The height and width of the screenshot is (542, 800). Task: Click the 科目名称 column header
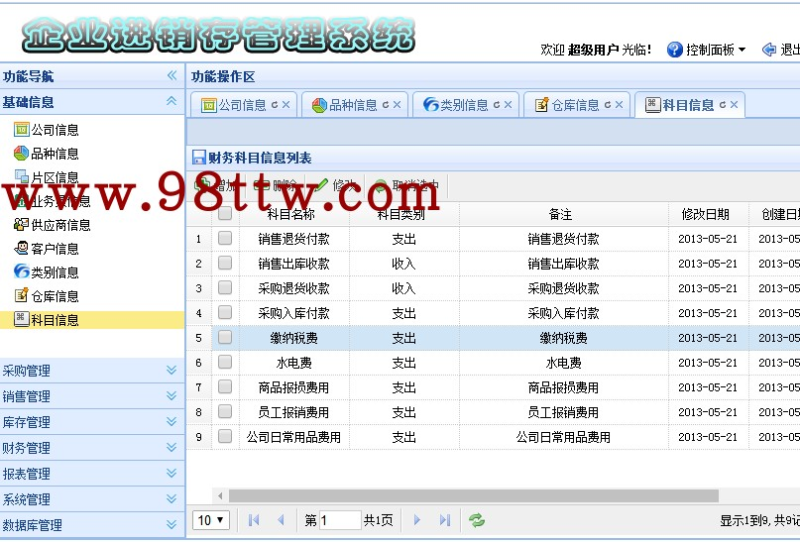pyautogui.click(x=294, y=214)
